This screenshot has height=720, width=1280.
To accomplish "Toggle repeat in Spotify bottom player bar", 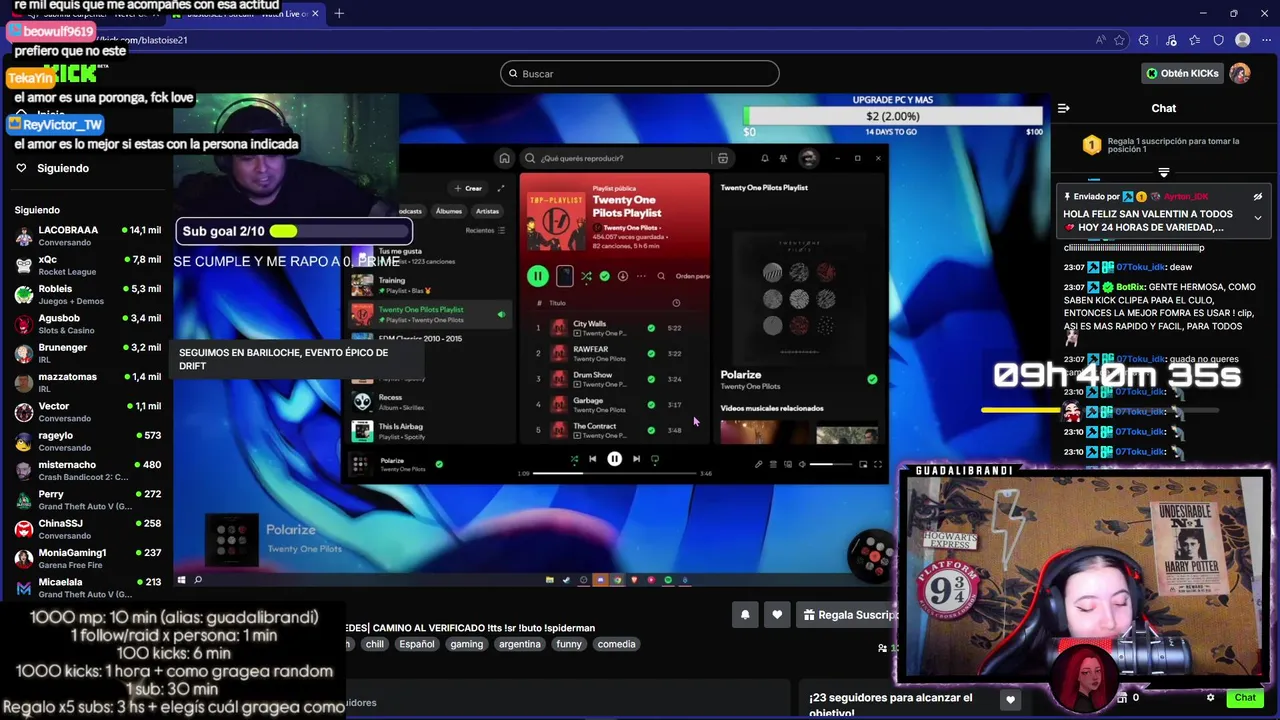I will tap(655, 459).
